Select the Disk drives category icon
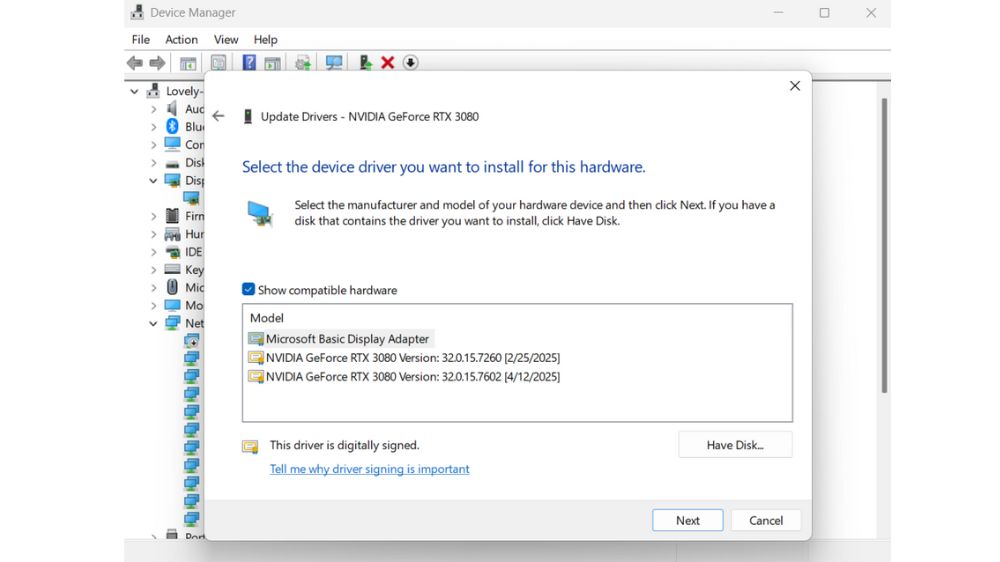 (172, 163)
